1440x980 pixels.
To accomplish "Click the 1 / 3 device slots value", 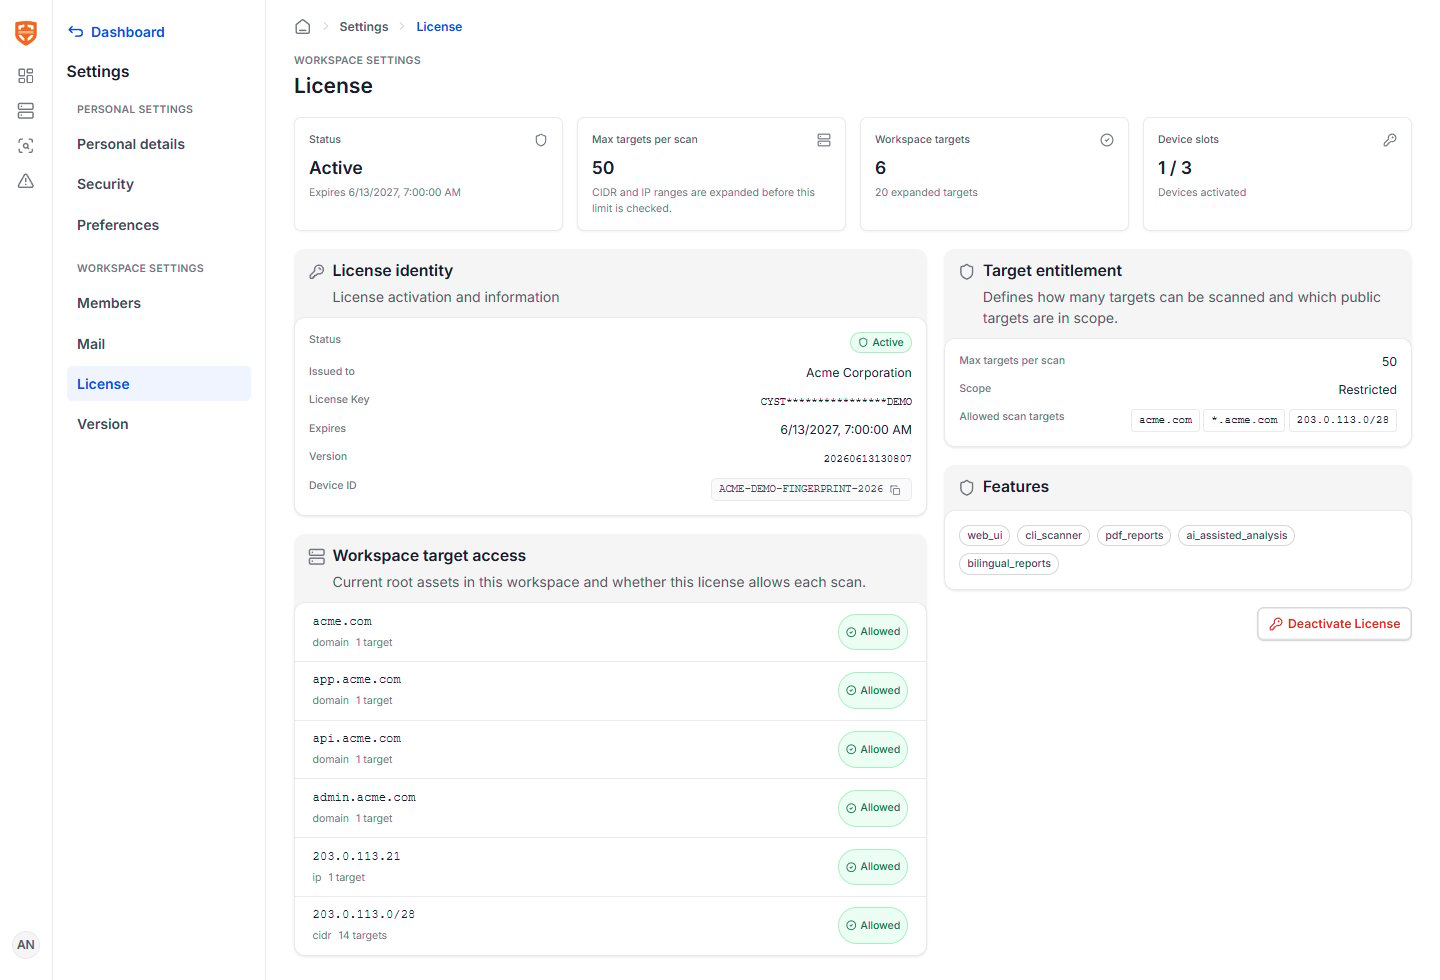I will 1175,168.
